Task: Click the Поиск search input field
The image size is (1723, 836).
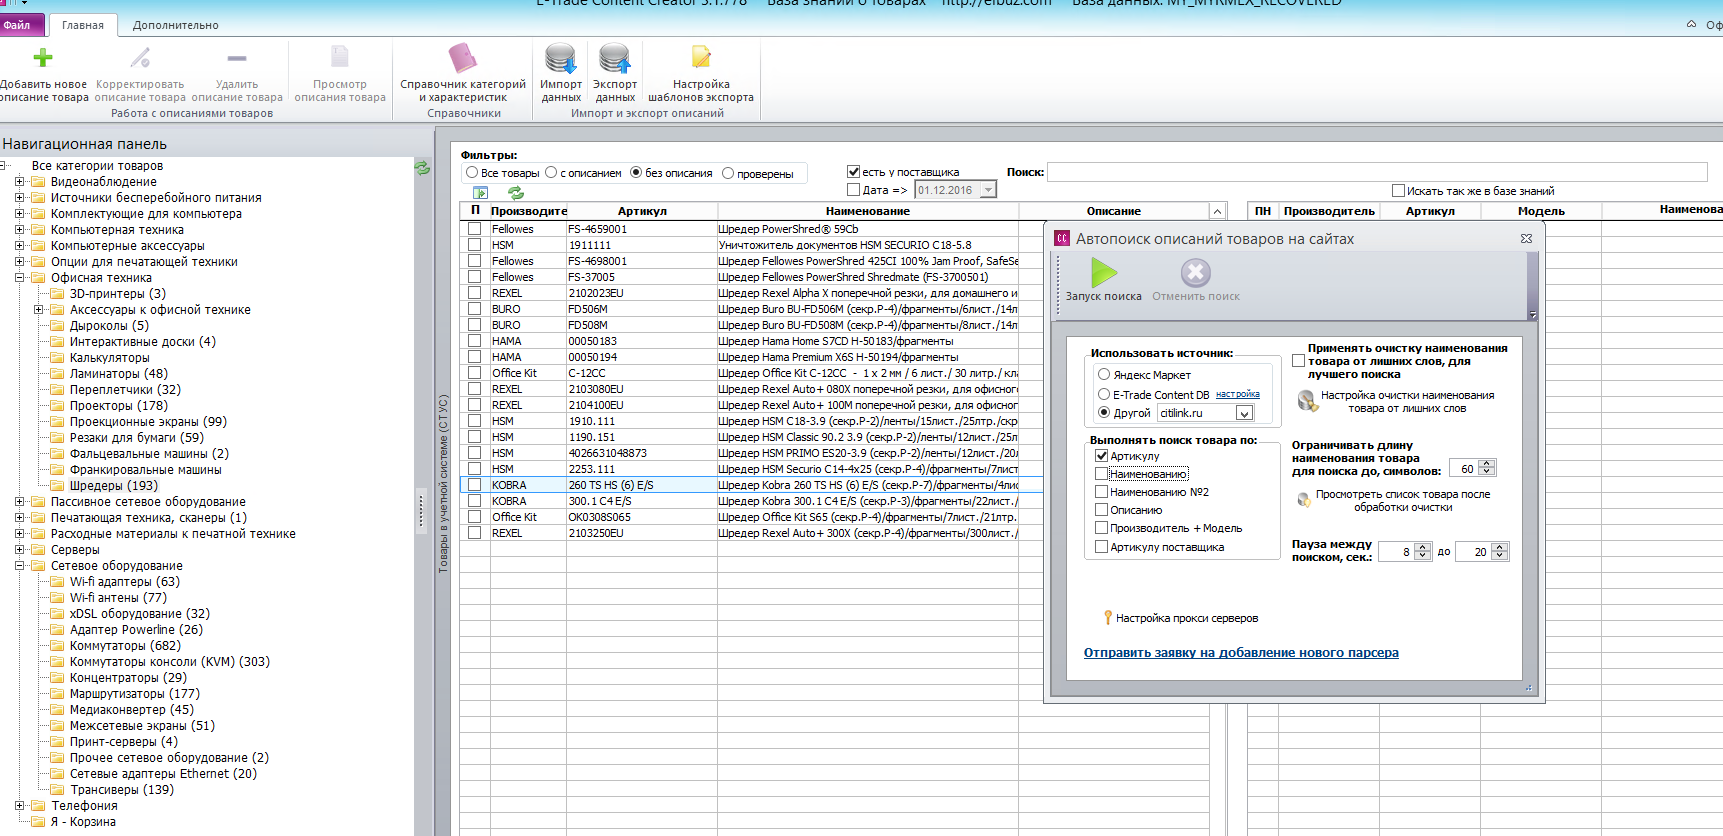Action: [x=1376, y=172]
